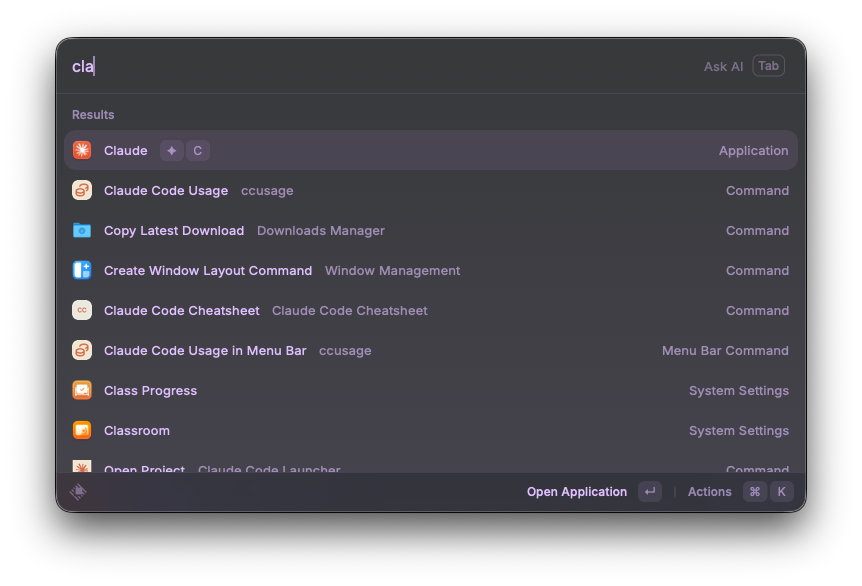Click the Raycast logo in bottom bar
Viewport: 862px width, 586px height.
pos(78,492)
